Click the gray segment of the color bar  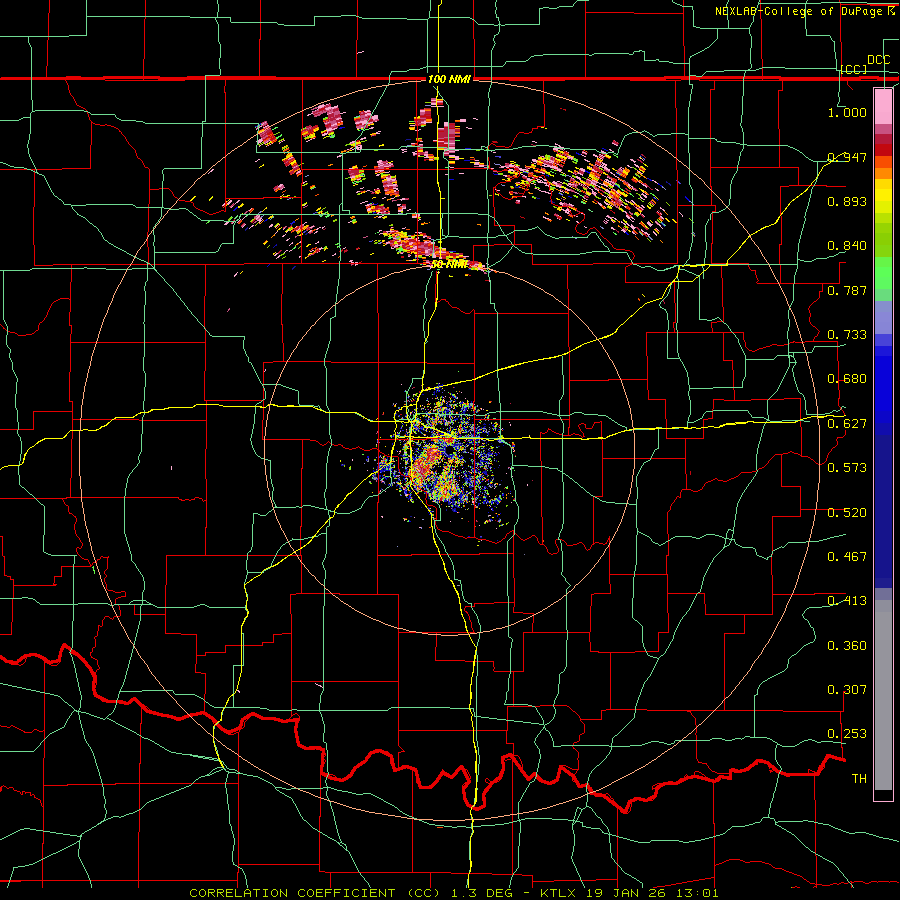pos(883,695)
